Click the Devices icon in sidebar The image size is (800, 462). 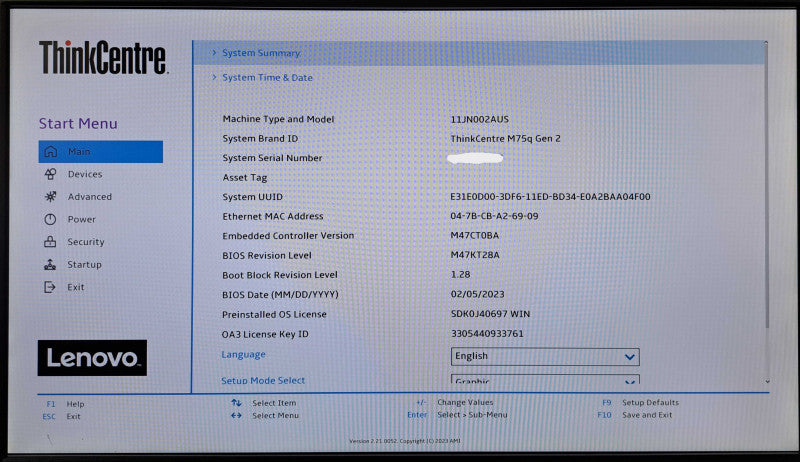(x=50, y=174)
